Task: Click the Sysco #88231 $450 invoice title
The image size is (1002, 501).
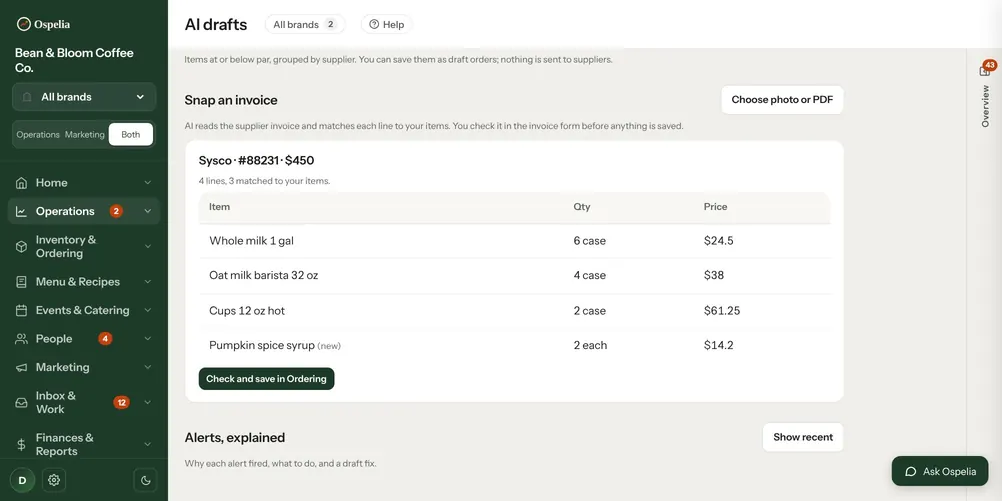Action: point(256,160)
